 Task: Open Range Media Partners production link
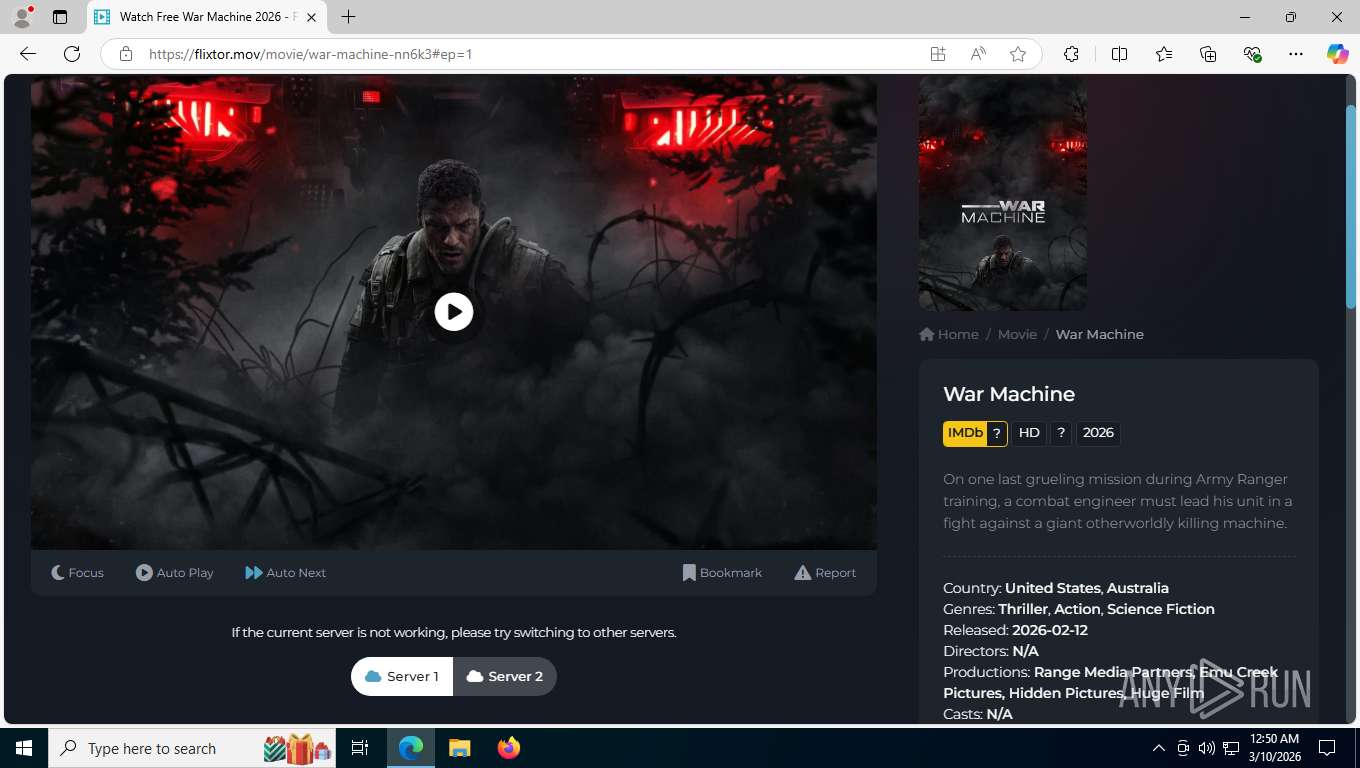coord(1113,672)
